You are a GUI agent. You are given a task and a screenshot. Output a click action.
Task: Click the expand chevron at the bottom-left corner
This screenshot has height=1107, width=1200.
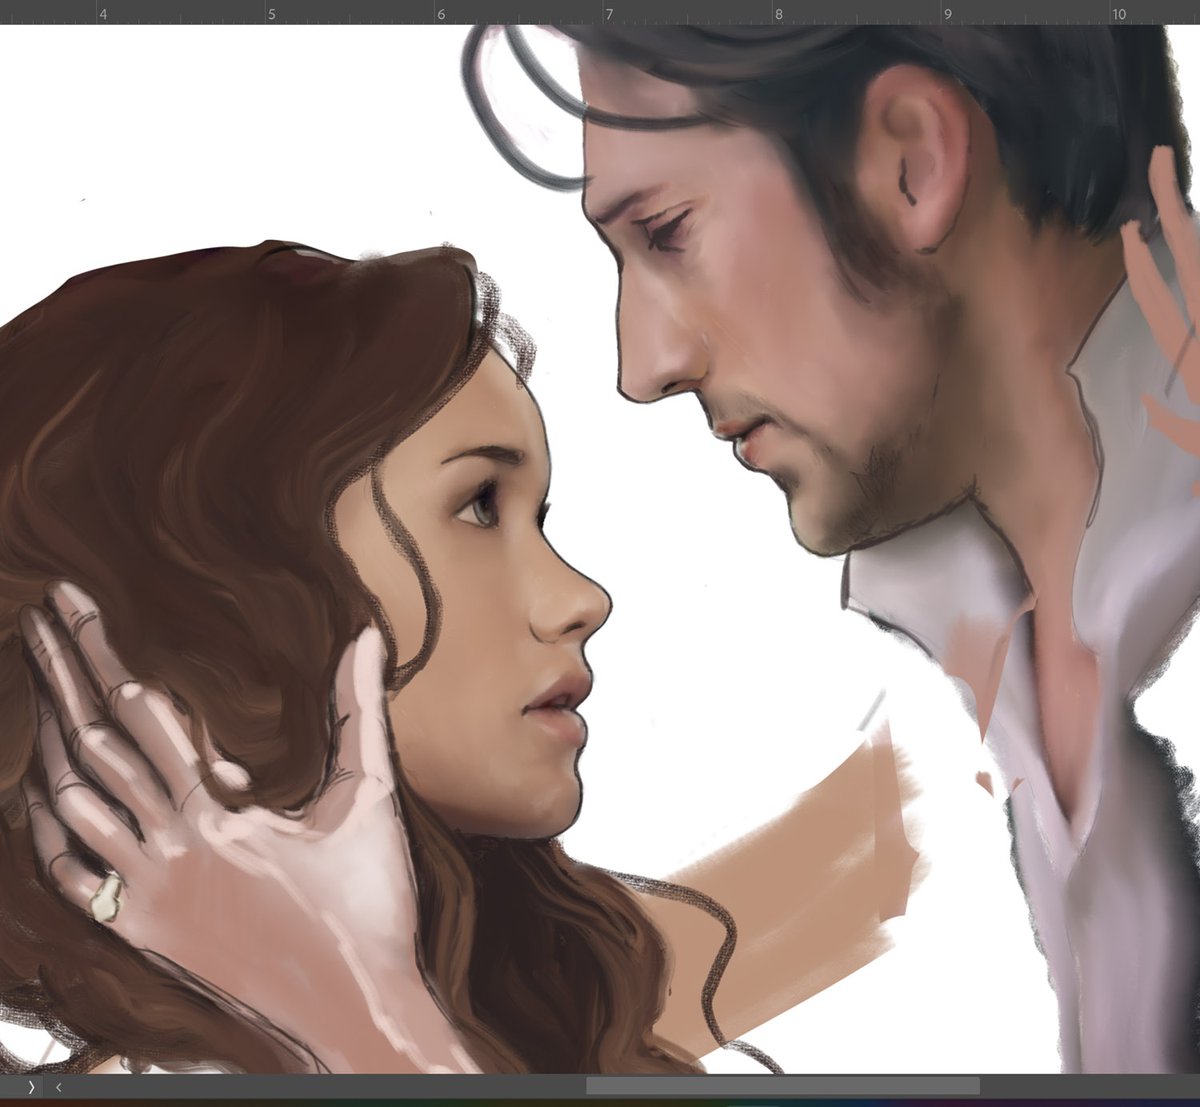[32, 1086]
